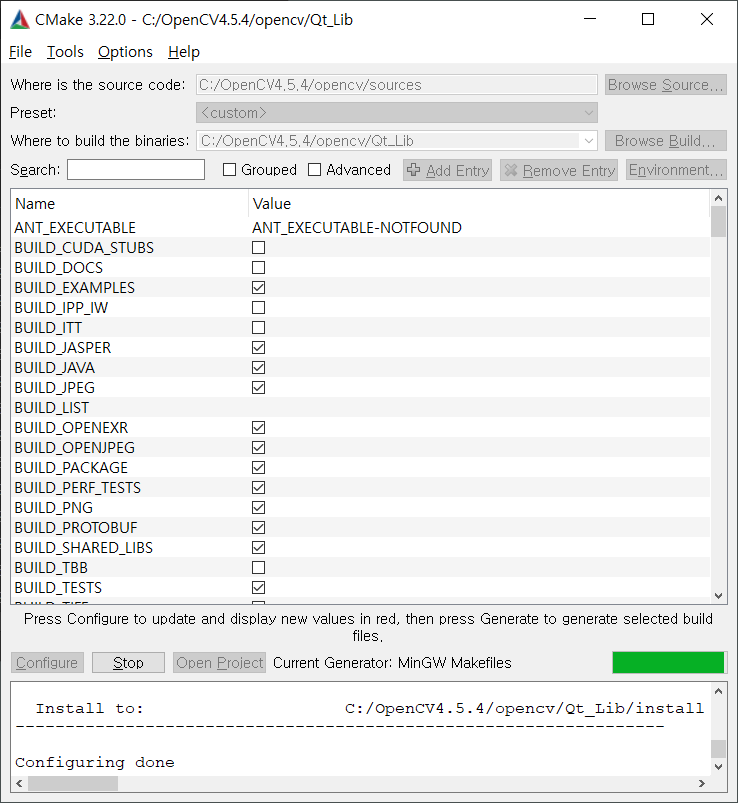738x803 pixels.
Task: Select the BUILD_LIST row name
Action: coord(52,407)
